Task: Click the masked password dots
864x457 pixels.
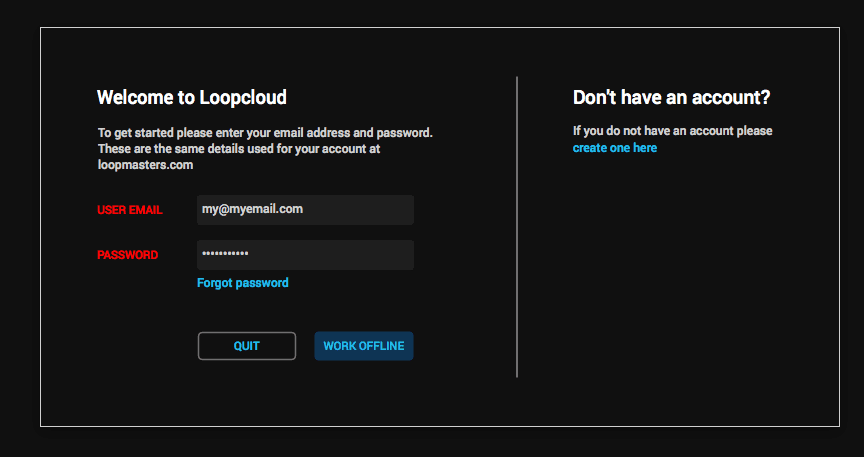Action: click(x=225, y=255)
